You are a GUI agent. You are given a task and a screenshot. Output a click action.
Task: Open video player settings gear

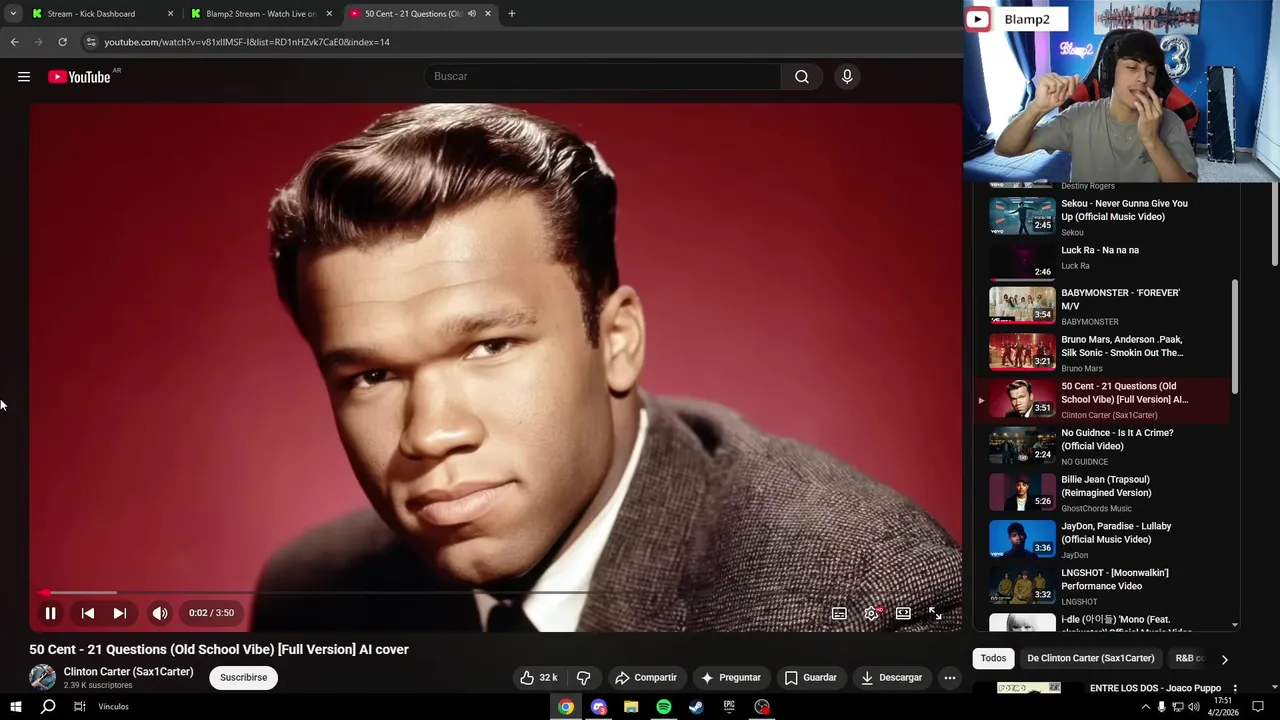[x=871, y=613]
